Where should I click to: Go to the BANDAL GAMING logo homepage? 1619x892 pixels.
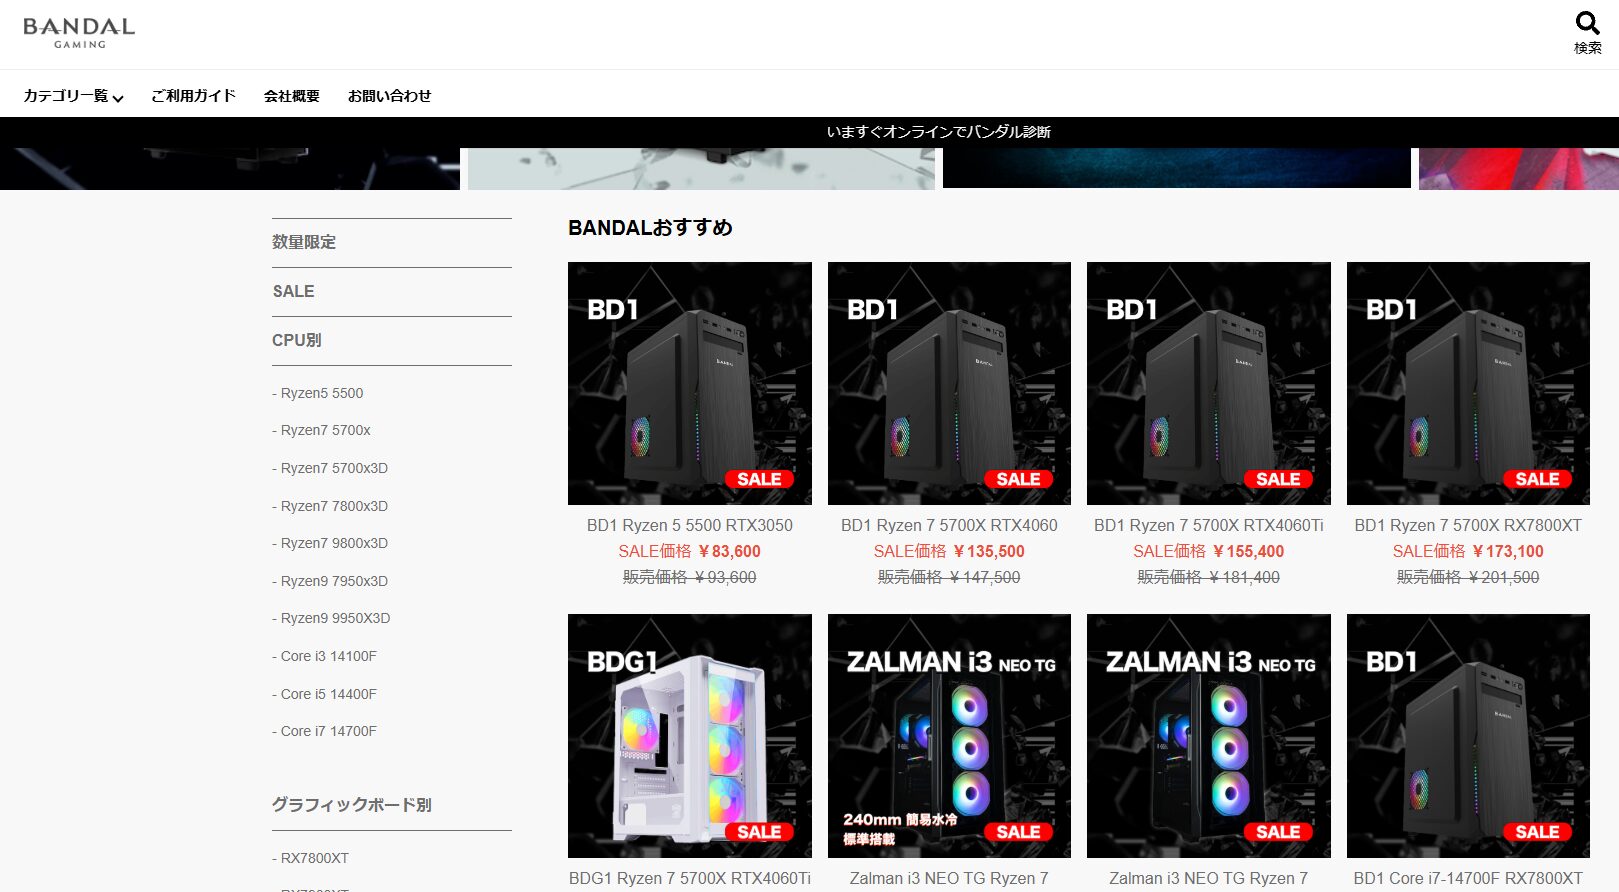coord(79,33)
